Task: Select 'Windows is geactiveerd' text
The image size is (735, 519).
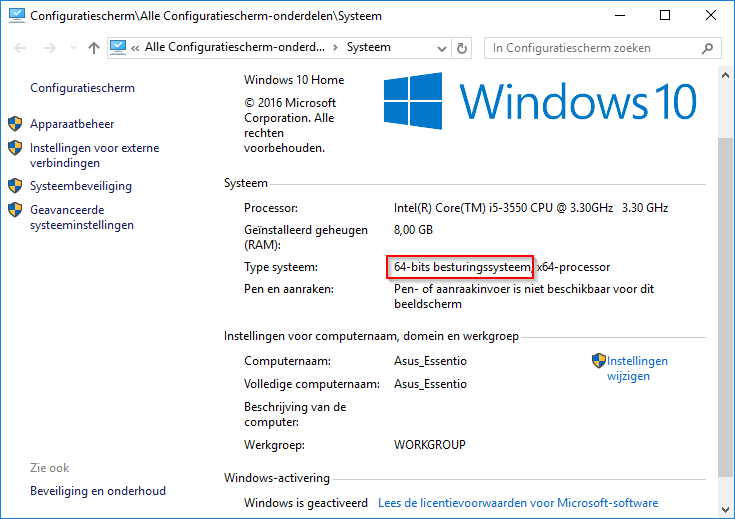Action: point(306,503)
